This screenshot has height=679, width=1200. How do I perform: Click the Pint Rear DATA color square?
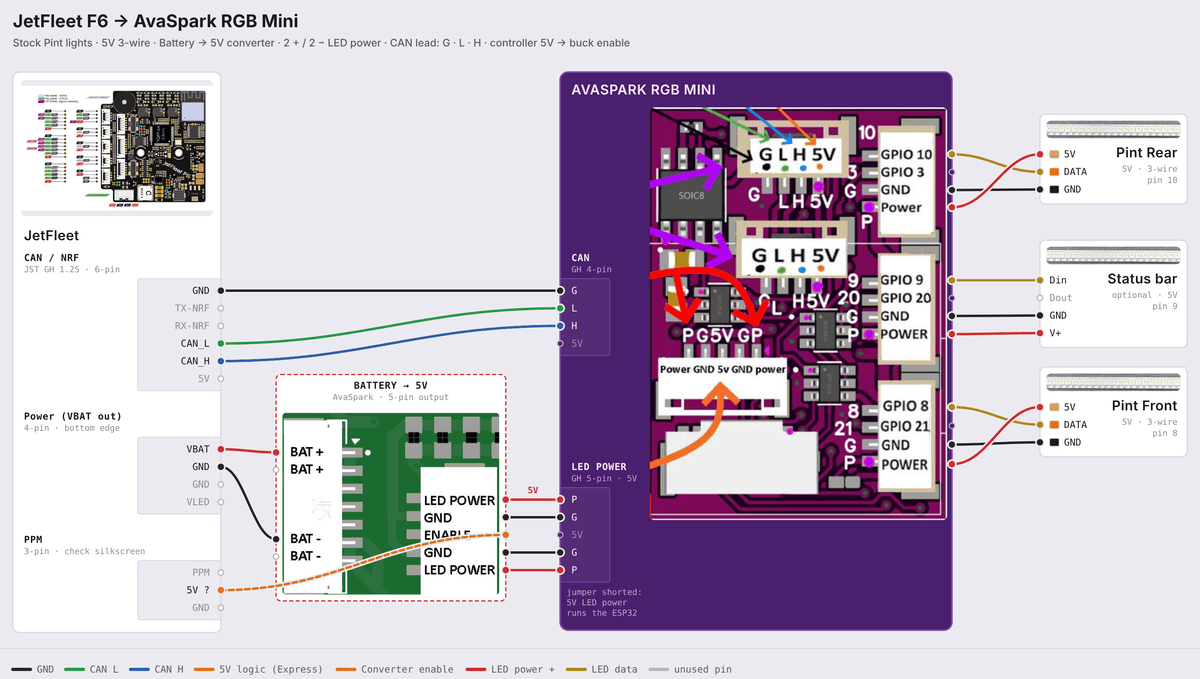[1054, 172]
